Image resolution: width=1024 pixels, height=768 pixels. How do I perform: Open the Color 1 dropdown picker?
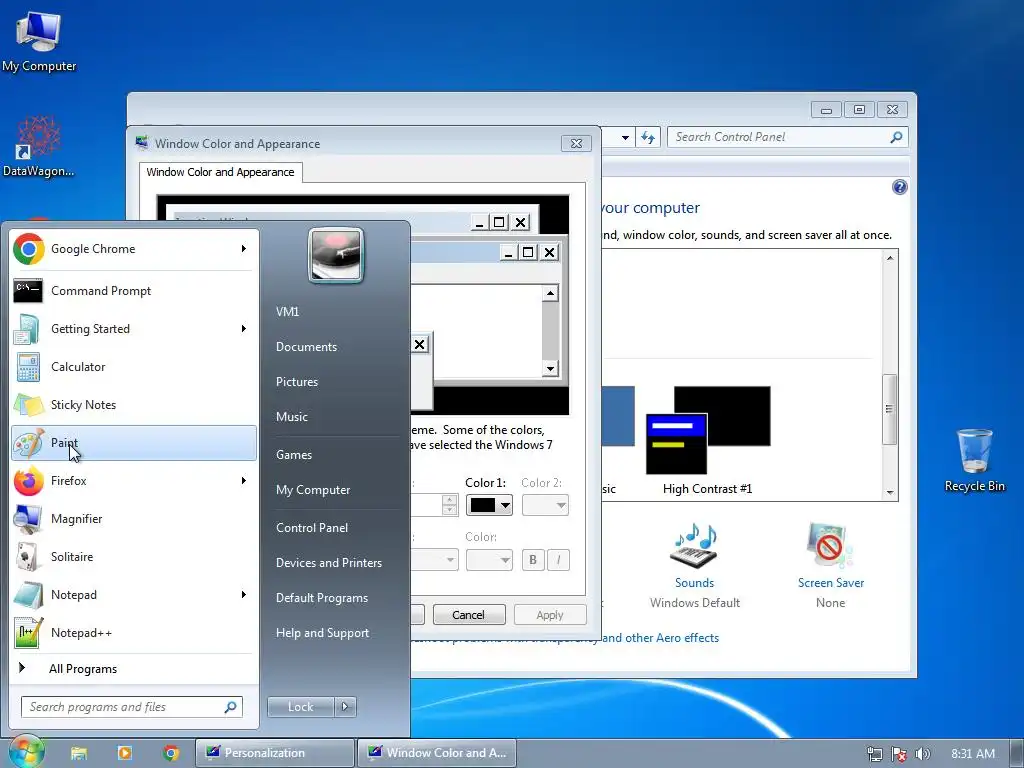[x=489, y=505]
